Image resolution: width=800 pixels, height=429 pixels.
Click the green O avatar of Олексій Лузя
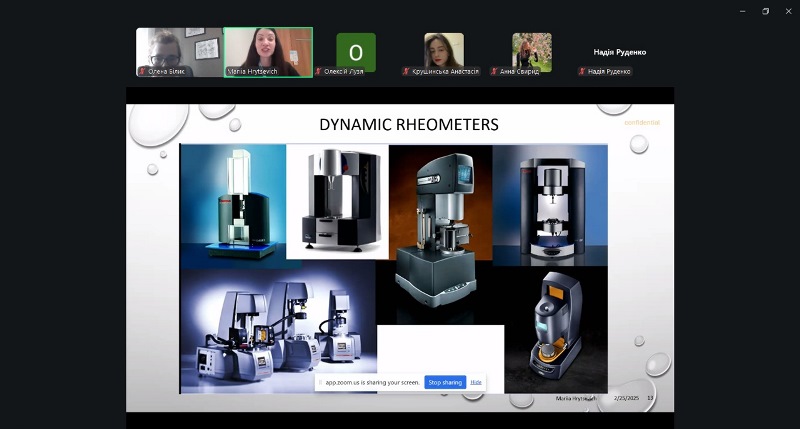(356, 52)
